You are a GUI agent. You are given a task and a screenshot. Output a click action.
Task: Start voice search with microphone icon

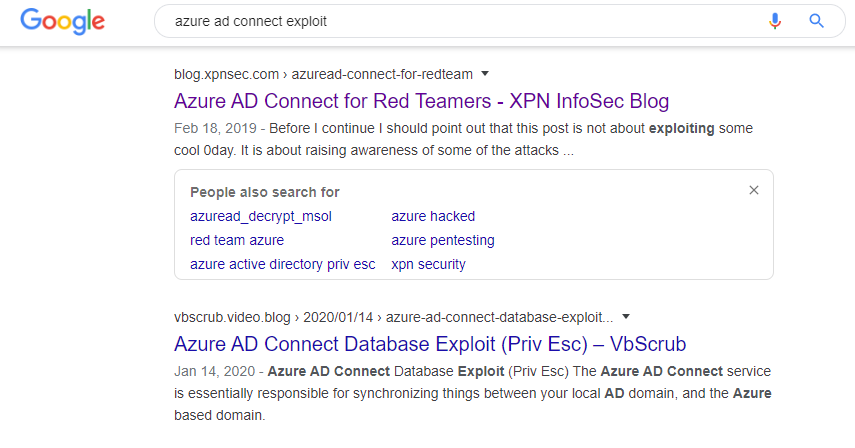pos(774,21)
